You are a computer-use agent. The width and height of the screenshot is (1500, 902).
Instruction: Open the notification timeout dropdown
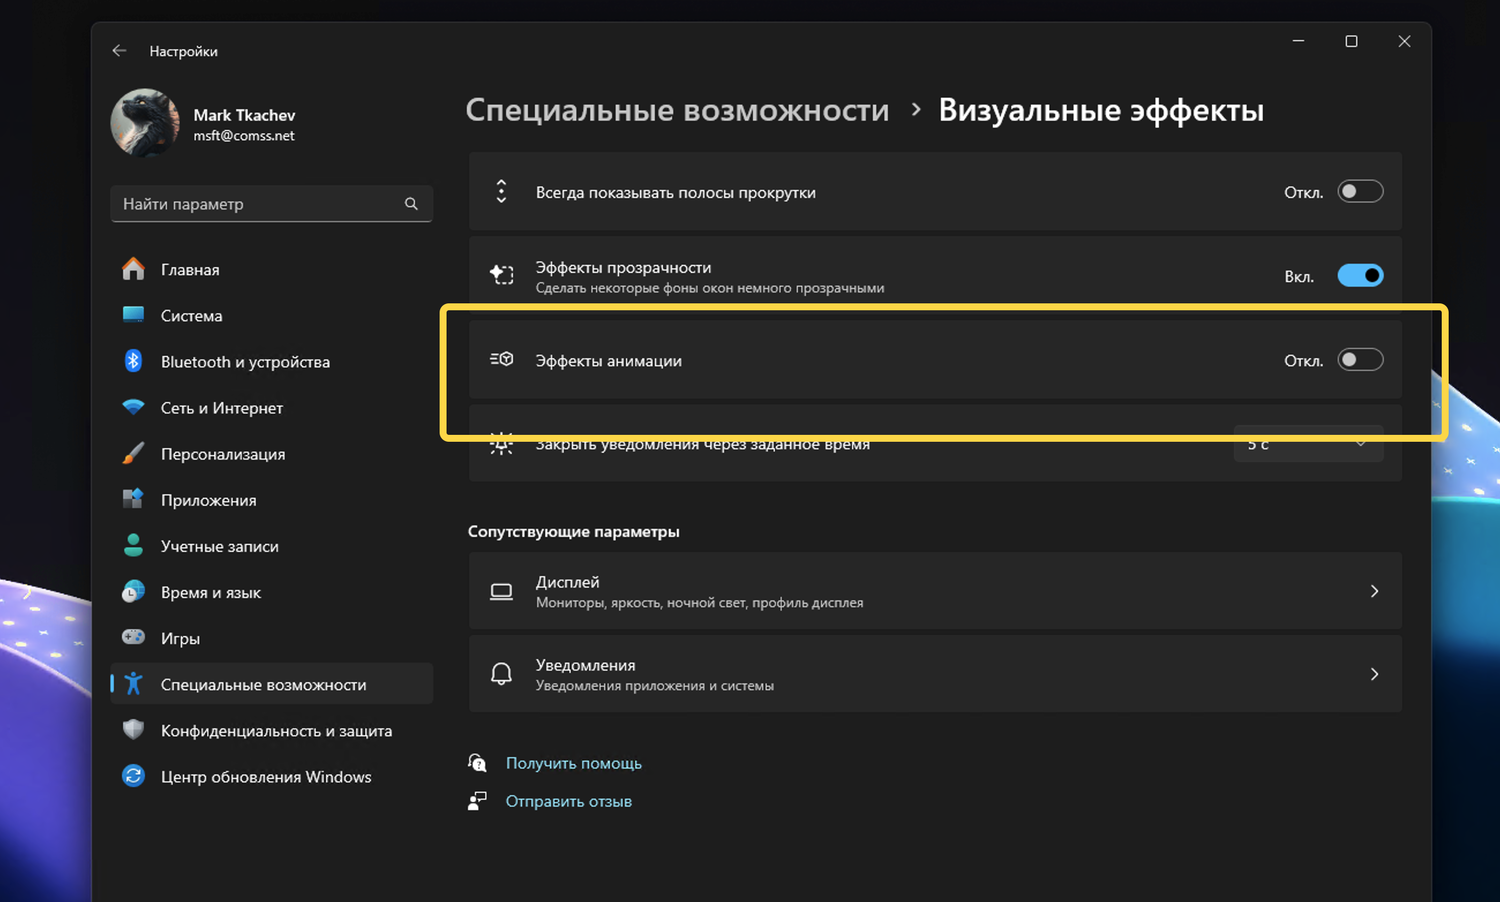(x=1308, y=444)
